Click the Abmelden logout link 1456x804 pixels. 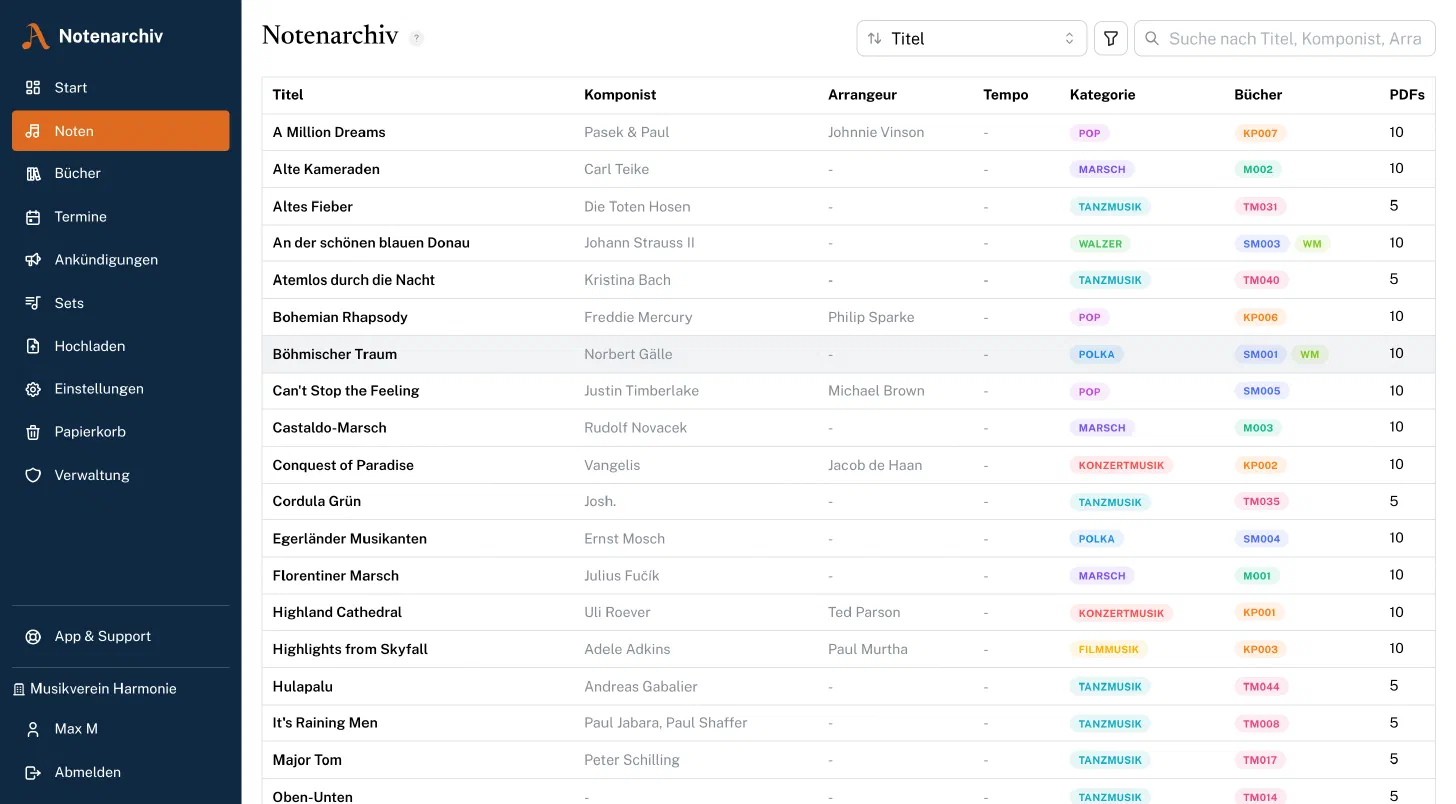pyautogui.click(x=120, y=772)
